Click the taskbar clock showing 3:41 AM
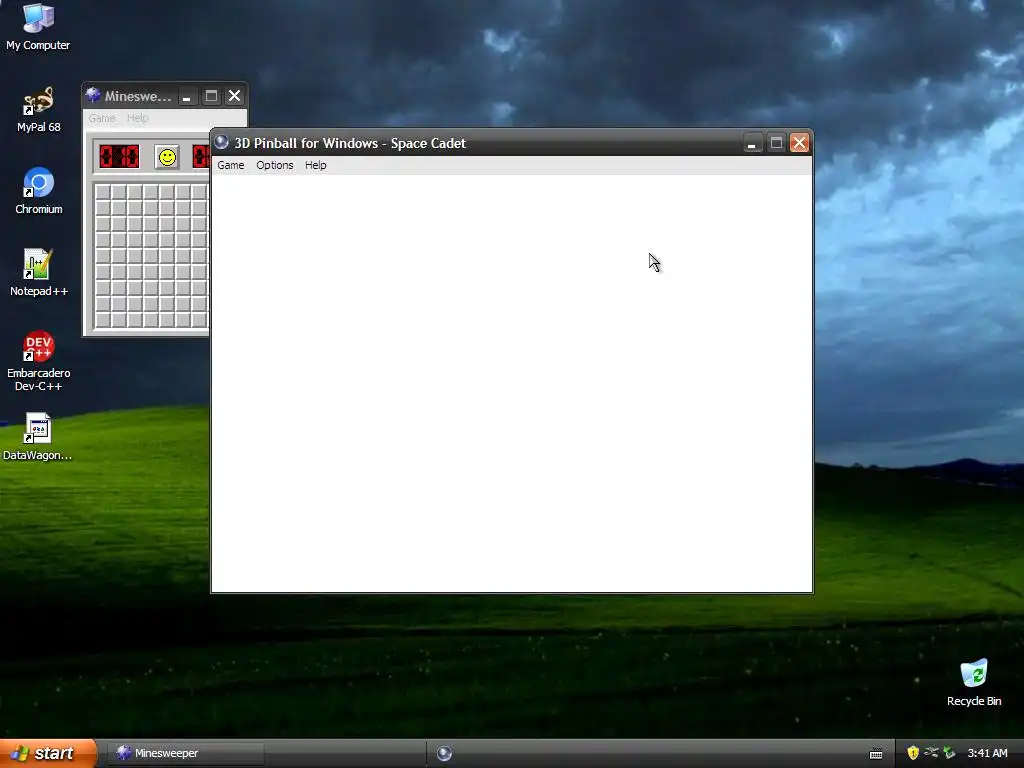Viewport: 1024px width, 768px height. click(x=987, y=753)
